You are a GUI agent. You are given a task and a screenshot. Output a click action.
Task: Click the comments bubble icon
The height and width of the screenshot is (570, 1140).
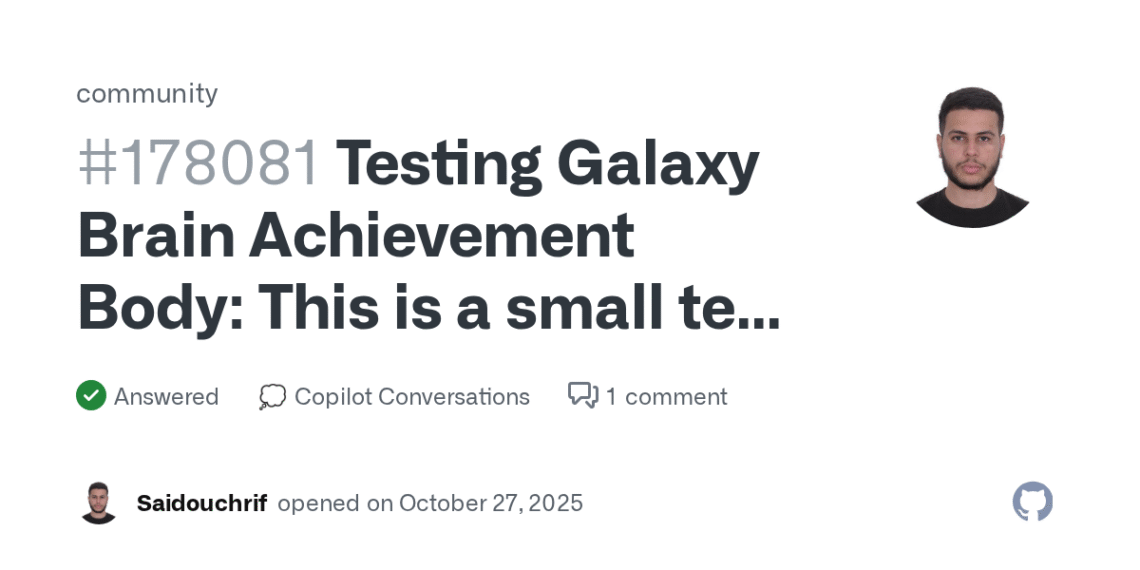[x=583, y=396]
